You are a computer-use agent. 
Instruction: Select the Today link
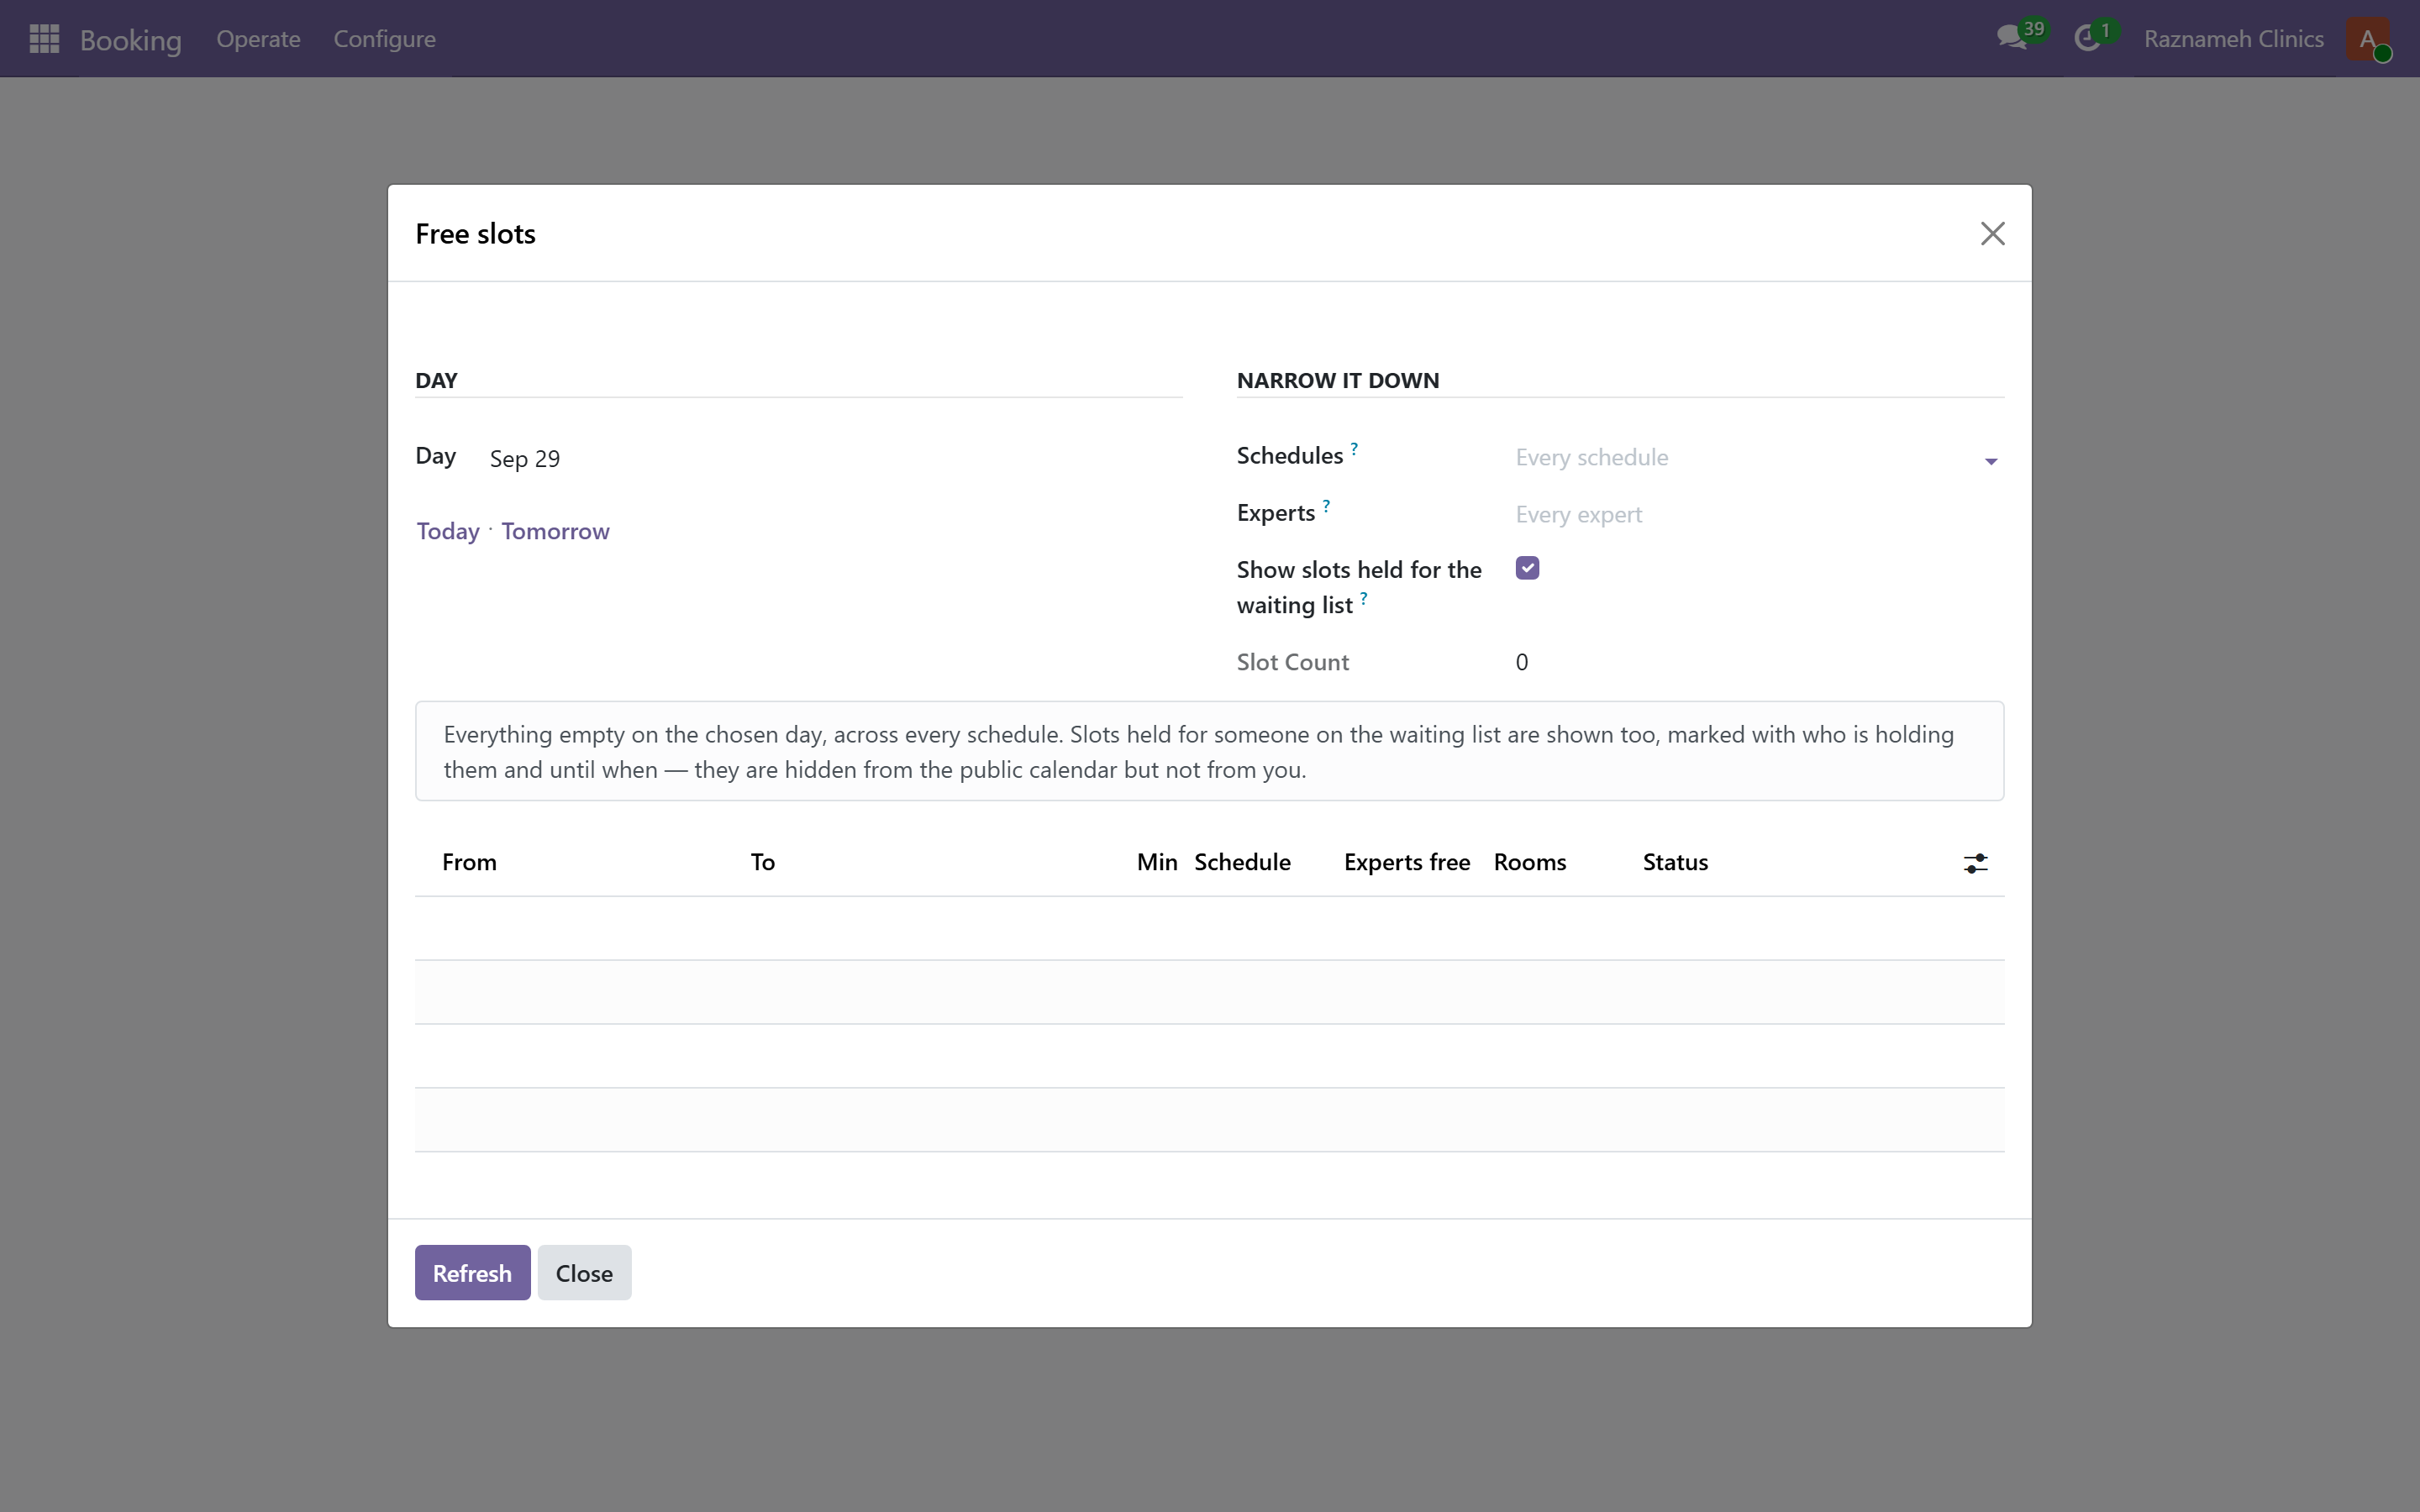(x=448, y=531)
